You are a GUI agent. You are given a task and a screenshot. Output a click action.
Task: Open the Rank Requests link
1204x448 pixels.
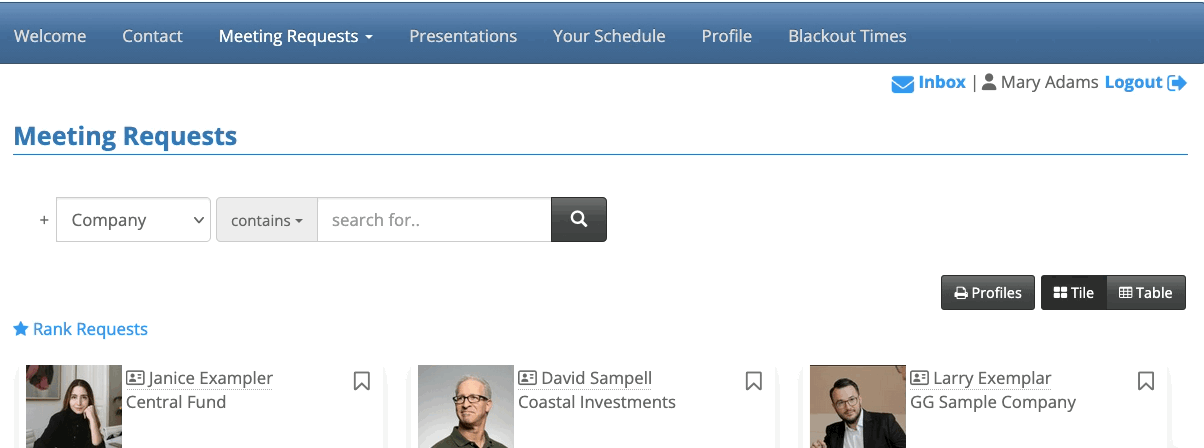click(90, 329)
